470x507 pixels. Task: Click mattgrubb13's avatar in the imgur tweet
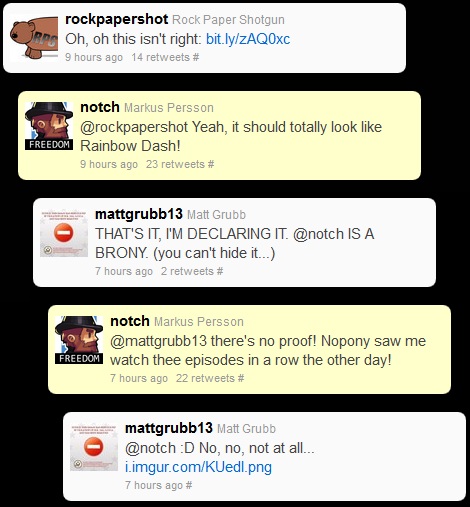(x=94, y=447)
